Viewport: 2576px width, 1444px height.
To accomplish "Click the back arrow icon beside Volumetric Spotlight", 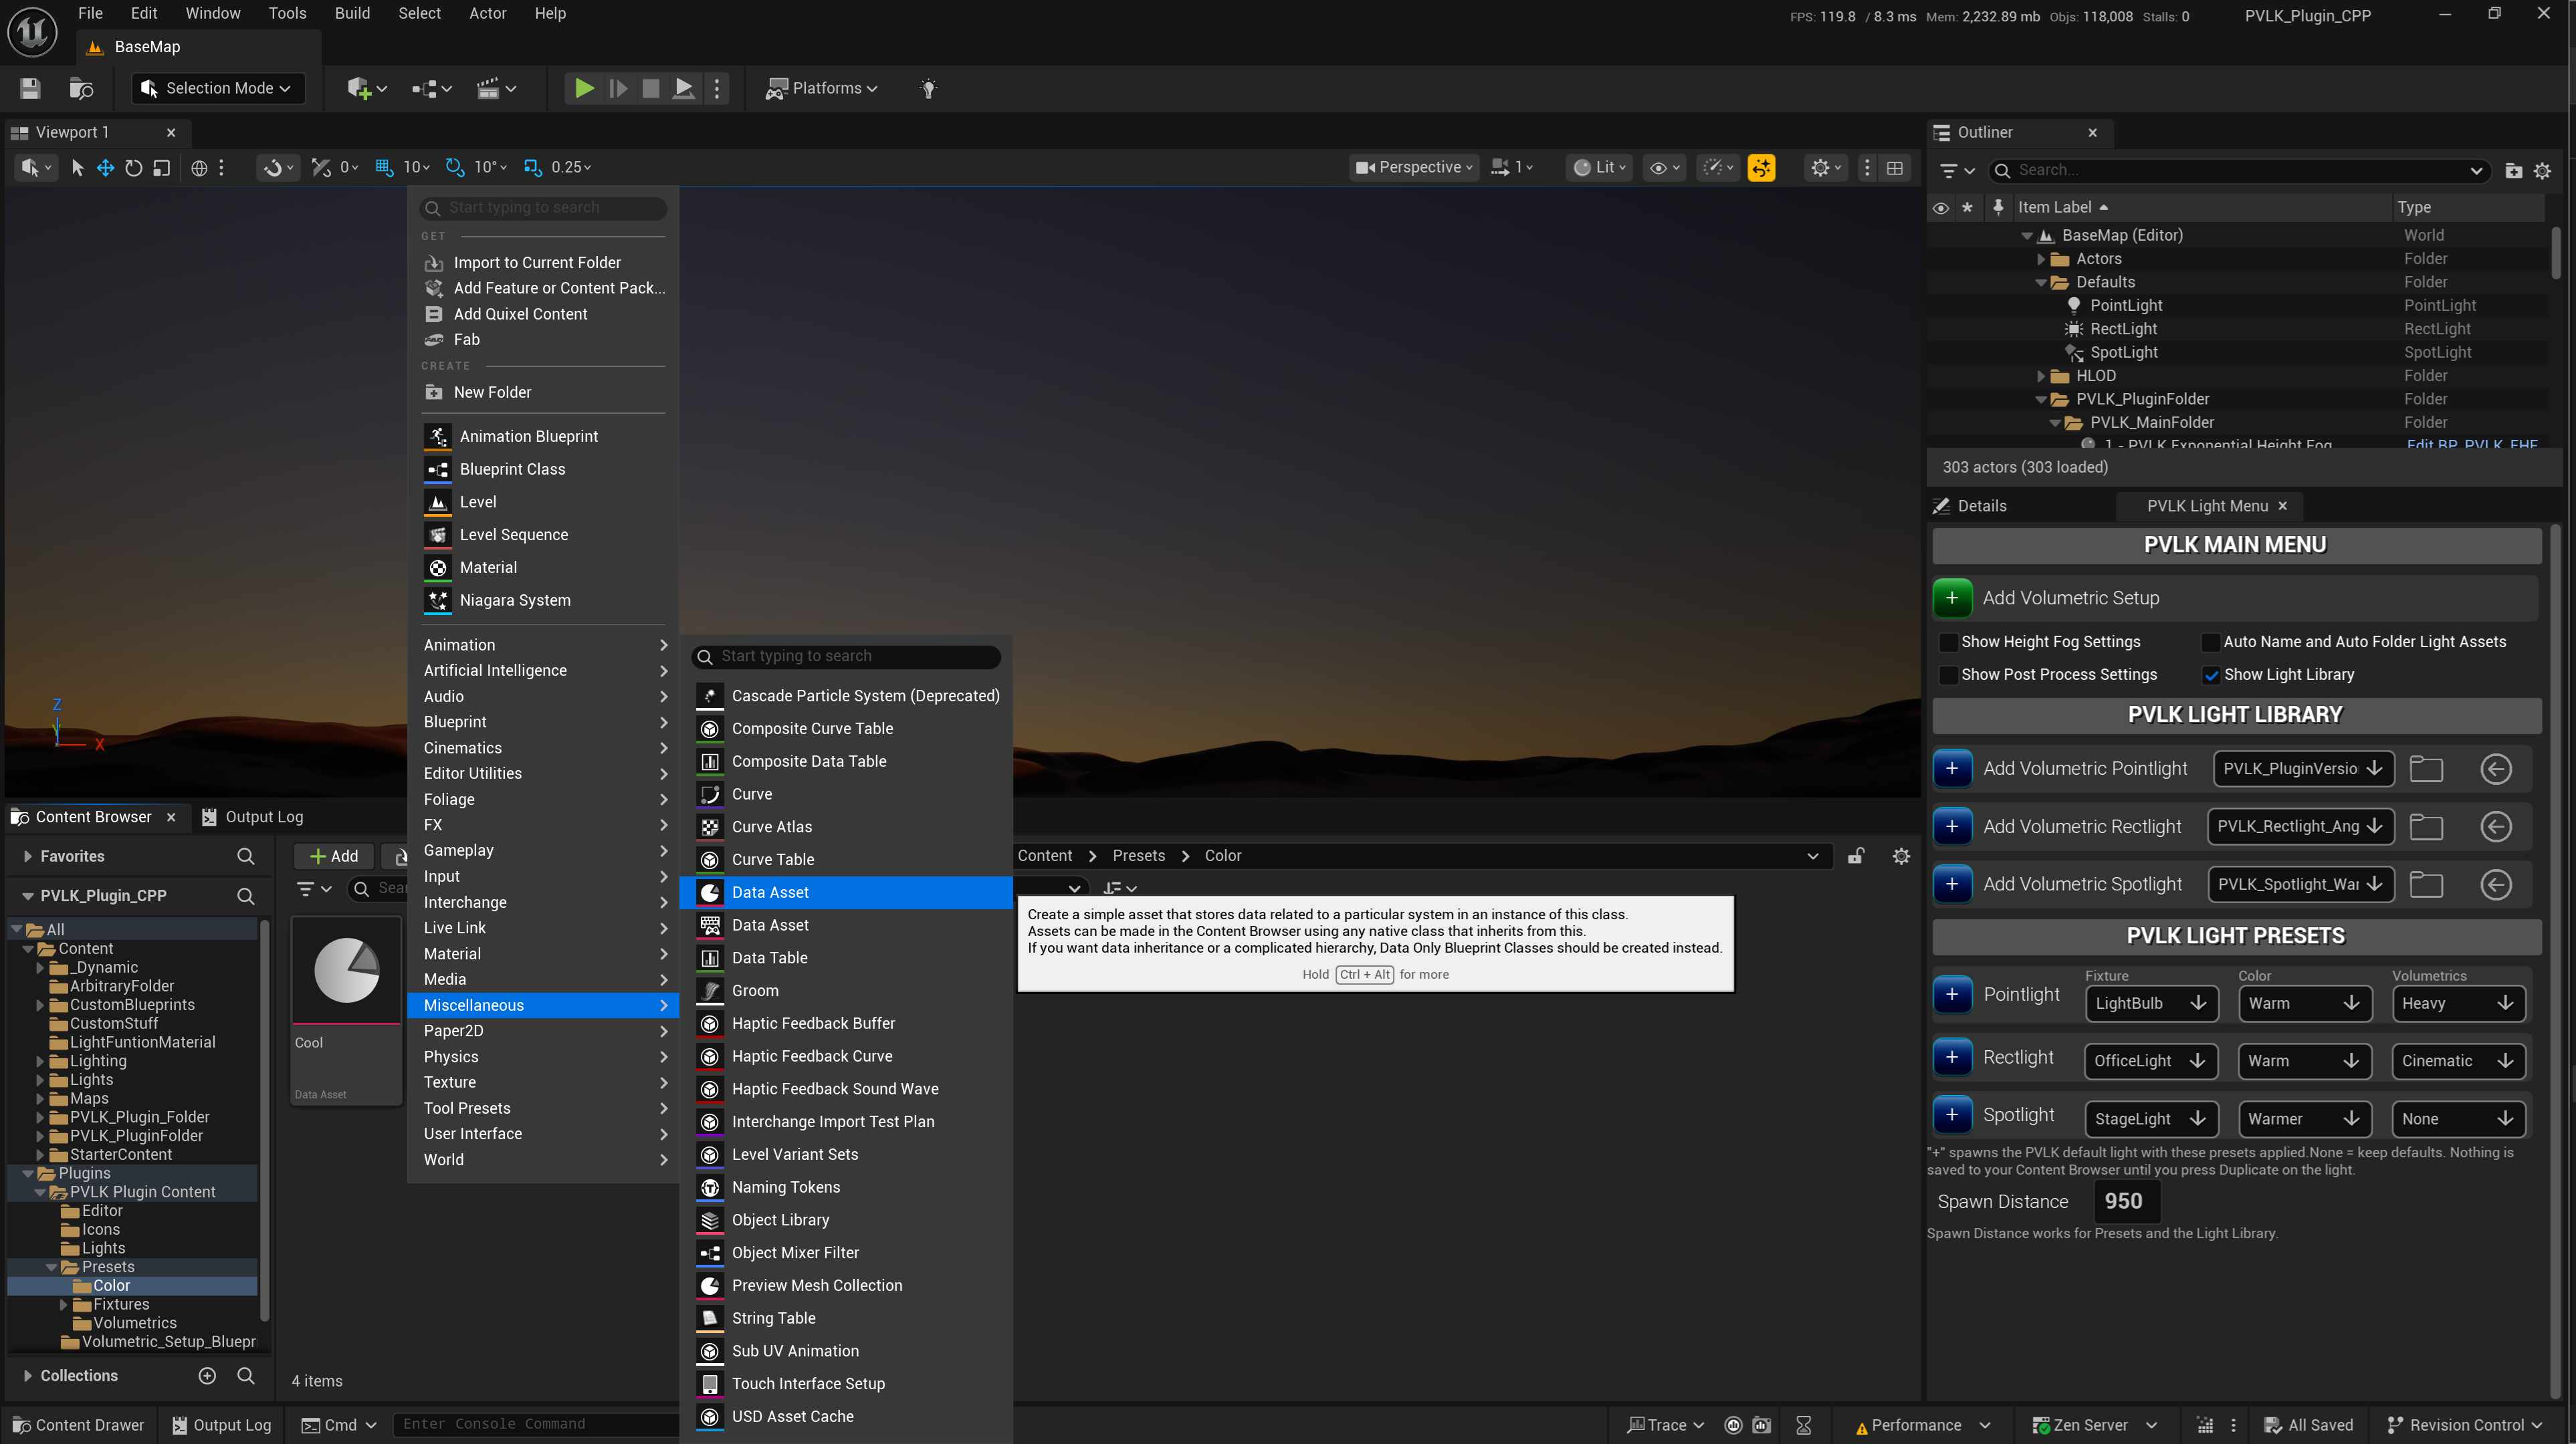I will click(x=2496, y=885).
